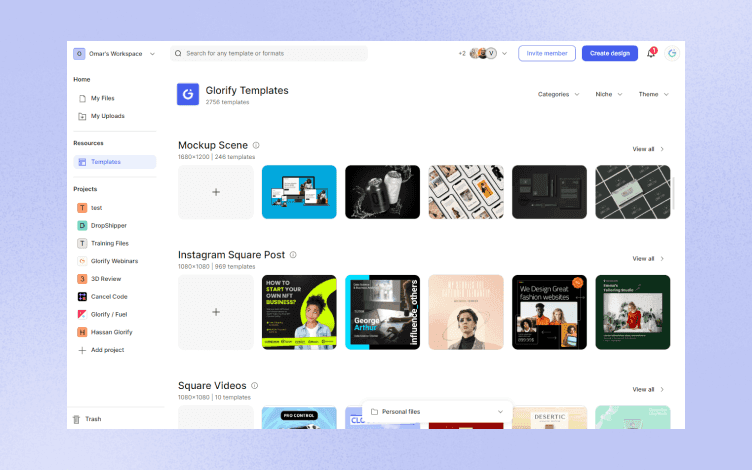The width and height of the screenshot is (752, 470).
Task: Open the Categories filter dropdown
Action: [558, 94]
